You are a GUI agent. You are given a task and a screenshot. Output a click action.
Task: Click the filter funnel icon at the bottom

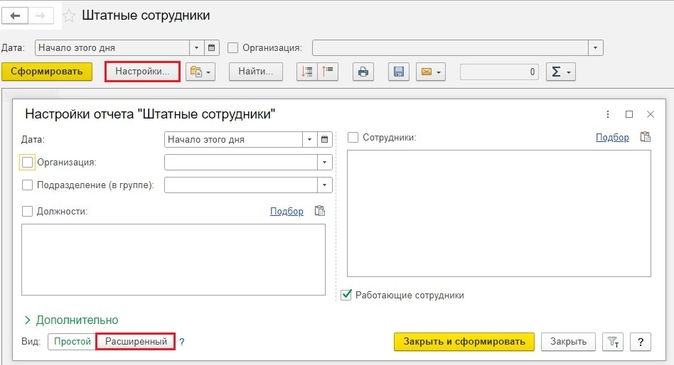tap(613, 342)
